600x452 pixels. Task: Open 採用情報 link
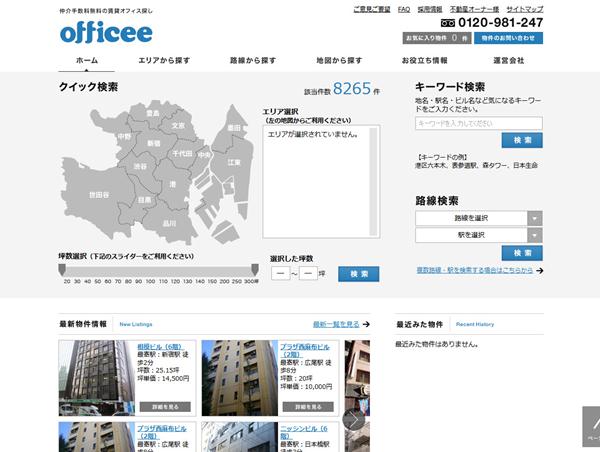430,9
